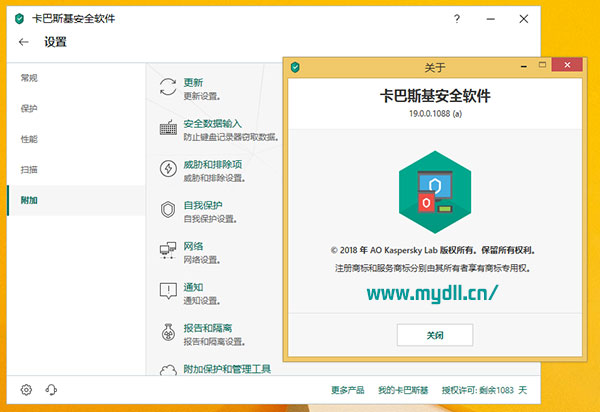Open the 安全数据输入 link

point(213,124)
